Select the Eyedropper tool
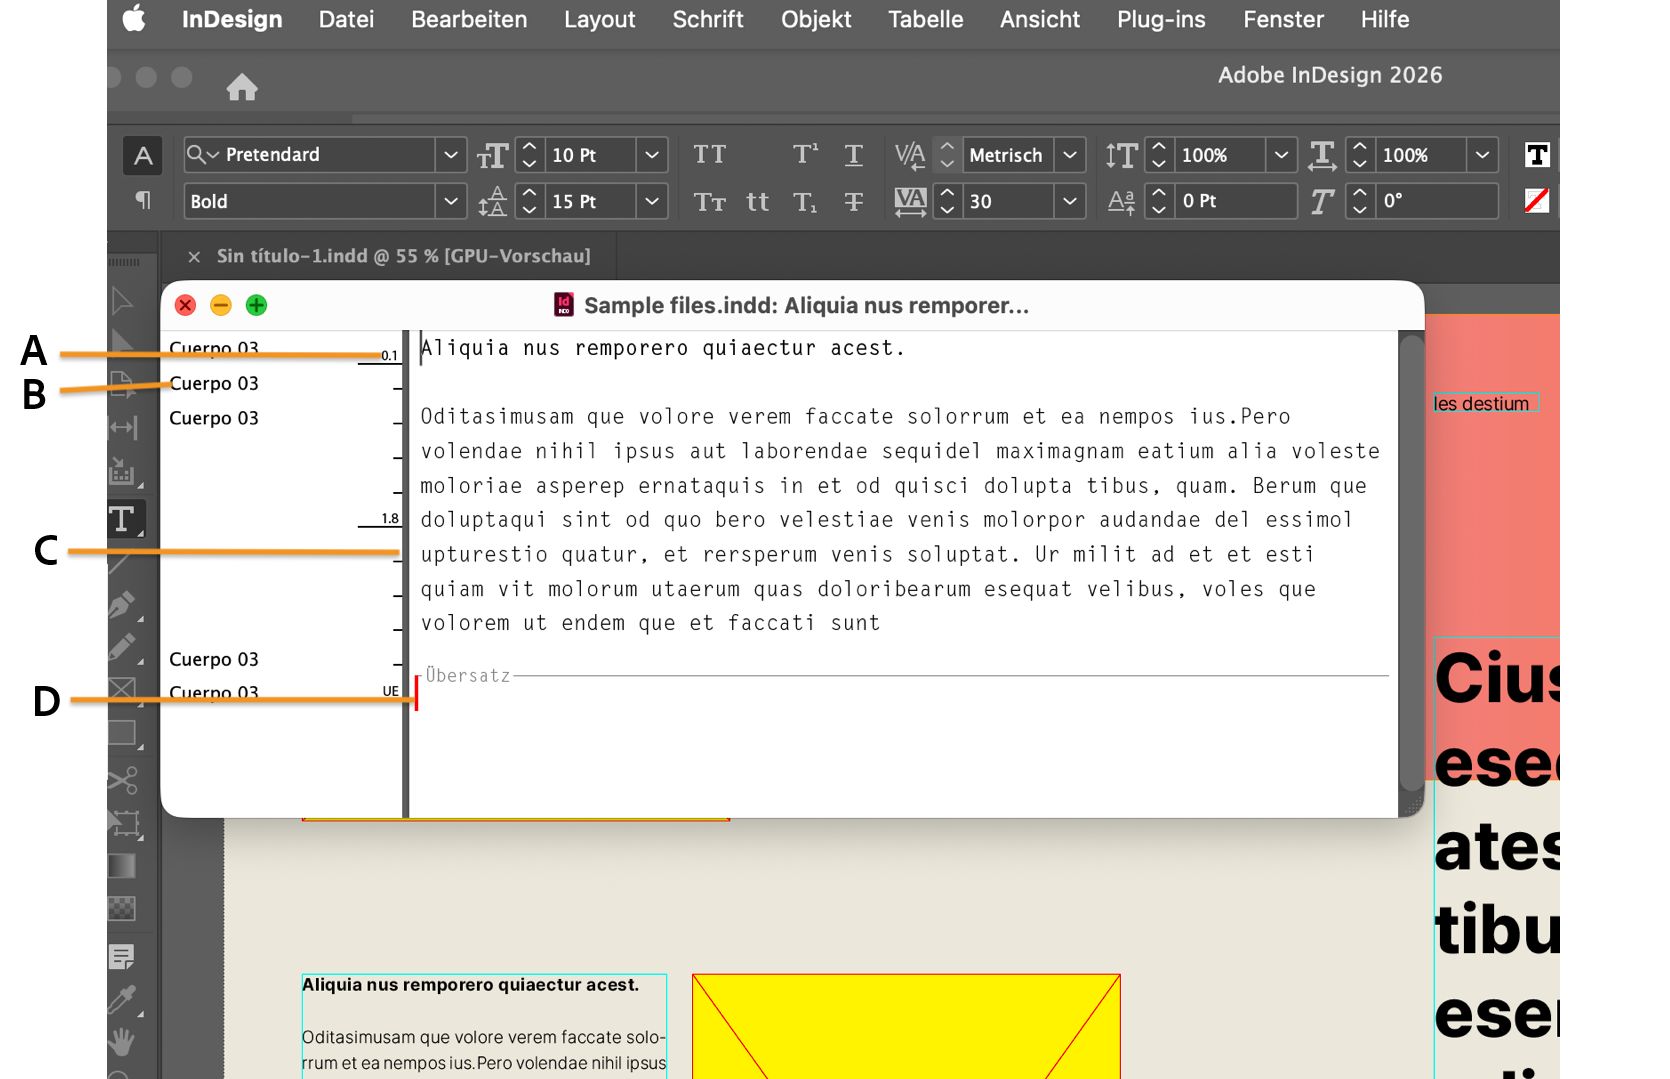 point(123,1000)
